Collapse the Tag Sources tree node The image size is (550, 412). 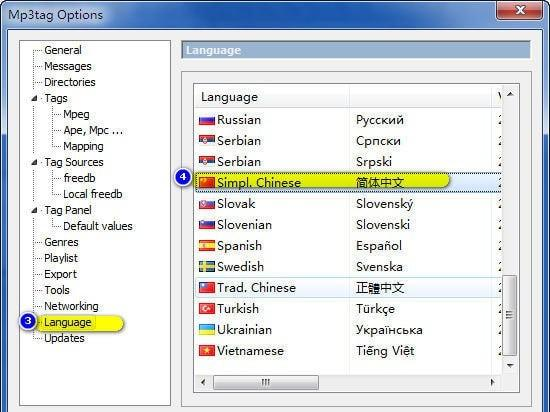coord(34,162)
